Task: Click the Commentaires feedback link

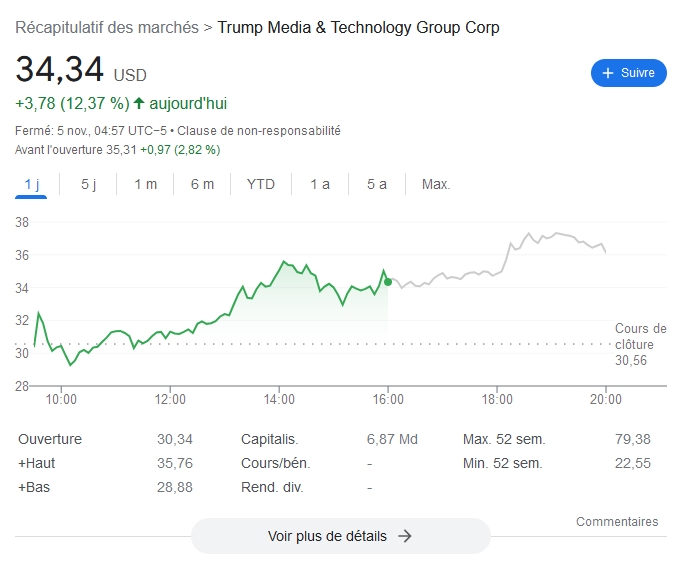Action: 617,521
